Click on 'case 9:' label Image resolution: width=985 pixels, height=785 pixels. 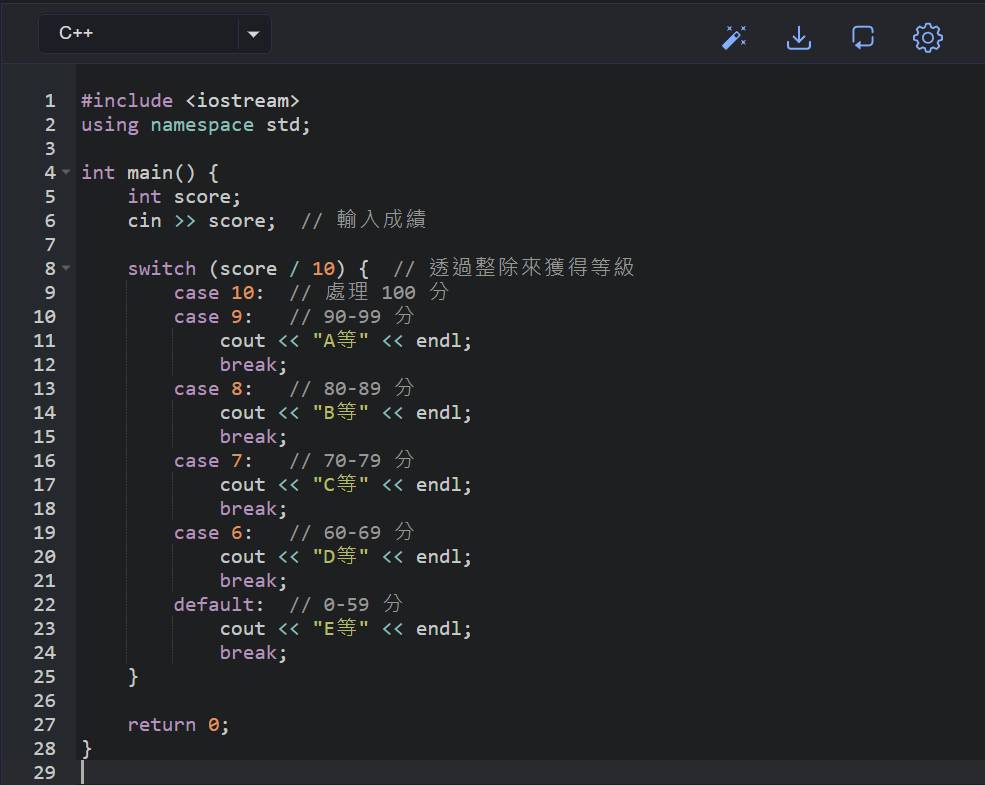(214, 317)
